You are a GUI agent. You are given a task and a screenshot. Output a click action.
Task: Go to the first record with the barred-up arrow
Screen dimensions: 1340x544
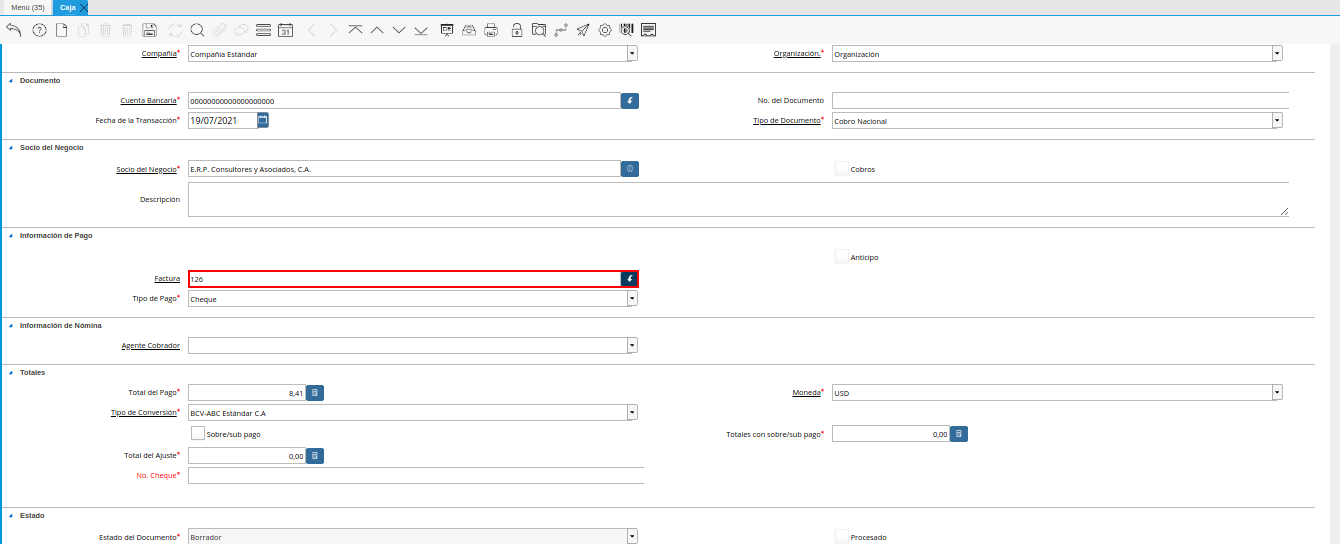click(355, 30)
